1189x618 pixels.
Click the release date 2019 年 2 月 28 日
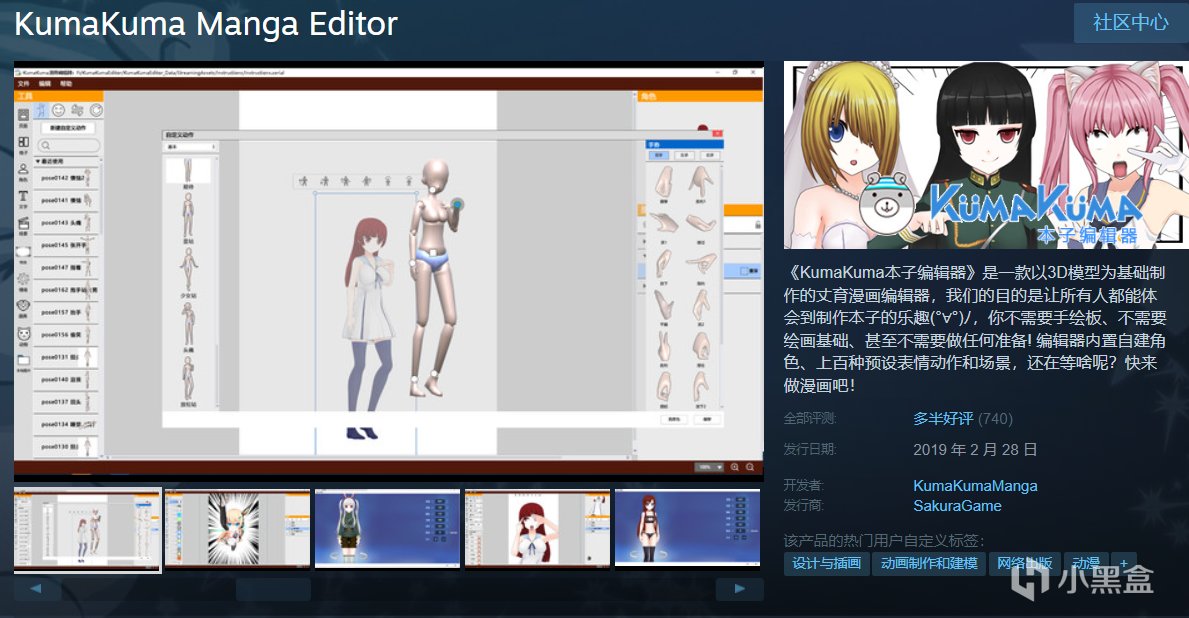974,450
